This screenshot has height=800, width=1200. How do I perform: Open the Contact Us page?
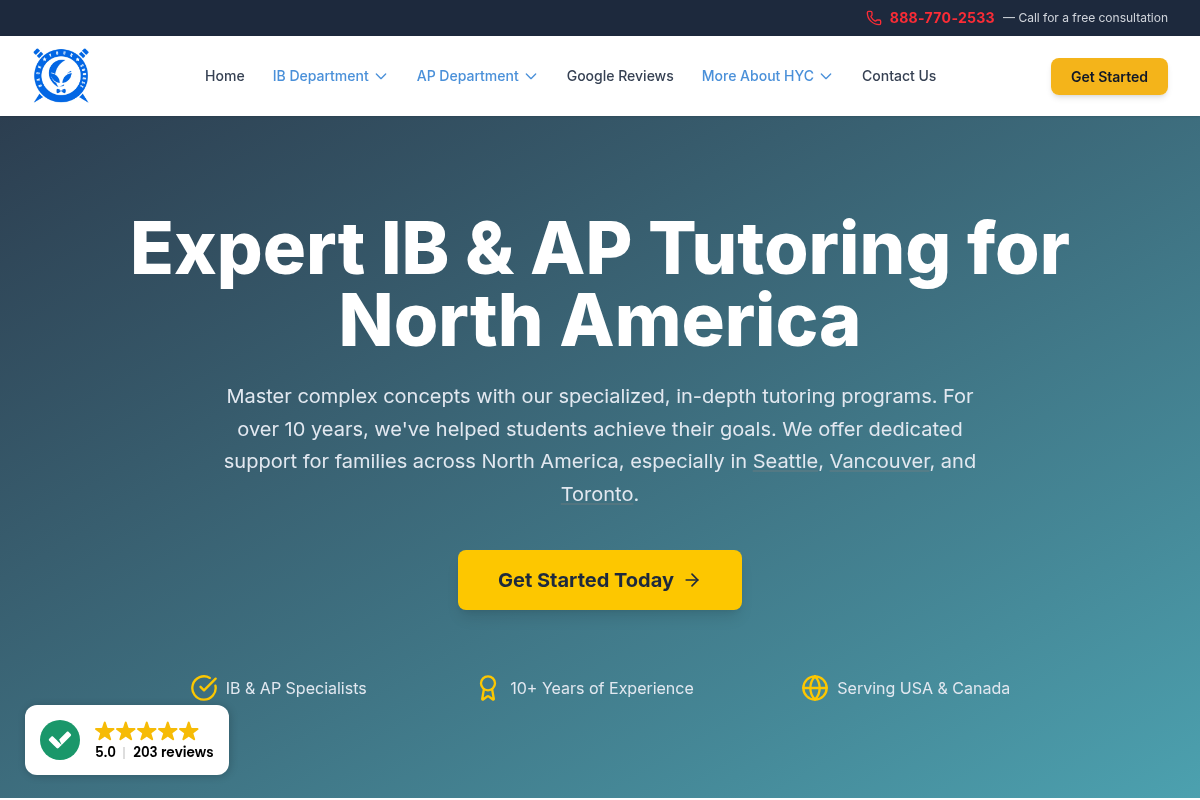click(899, 76)
